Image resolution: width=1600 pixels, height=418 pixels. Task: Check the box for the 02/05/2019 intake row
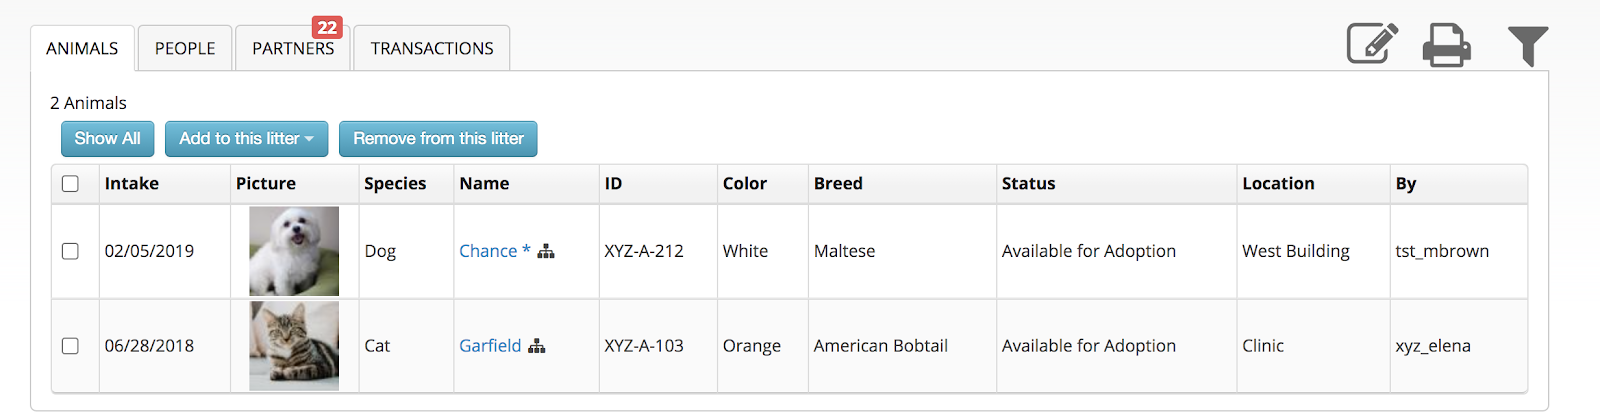pyautogui.click(x=70, y=251)
